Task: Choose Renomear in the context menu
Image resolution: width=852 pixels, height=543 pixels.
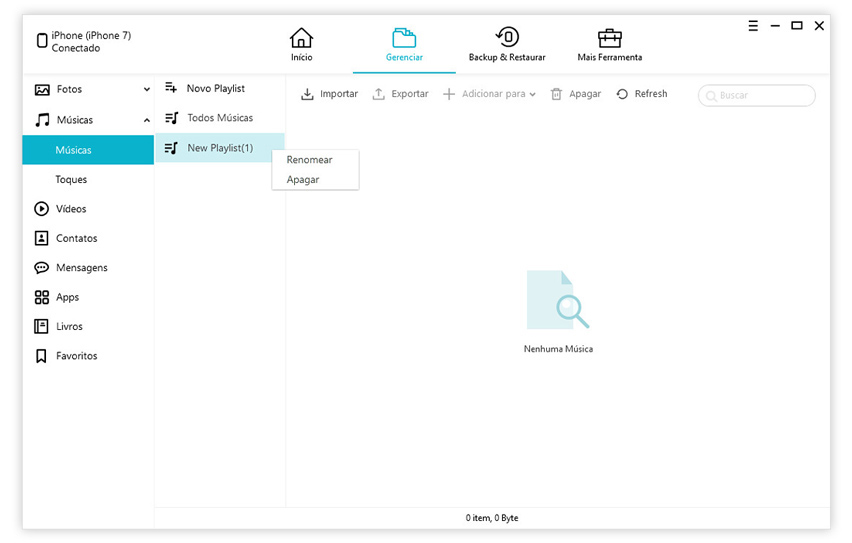Action: [309, 160]
